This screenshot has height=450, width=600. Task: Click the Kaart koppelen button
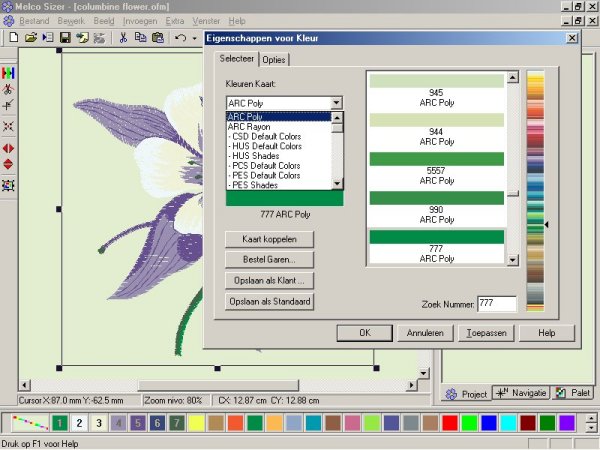tap(269, 239)
